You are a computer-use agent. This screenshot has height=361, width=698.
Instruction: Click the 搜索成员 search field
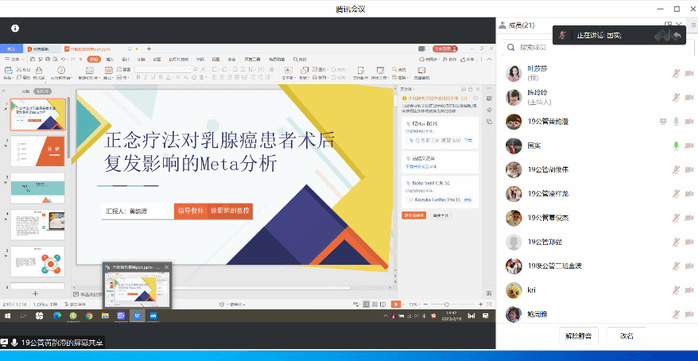598,47
